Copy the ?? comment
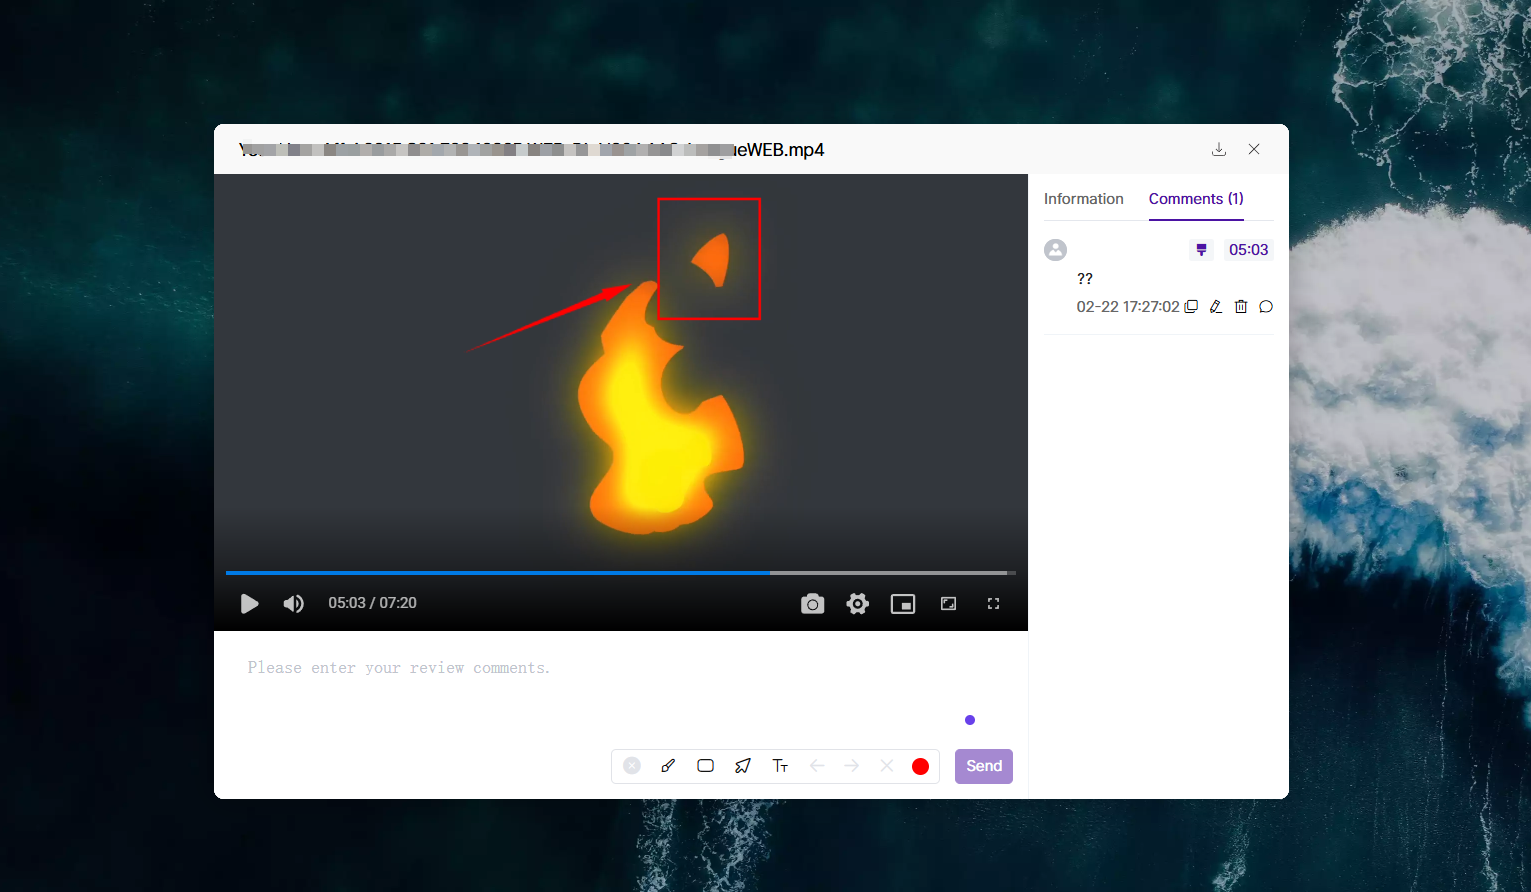The height and width of the screenshot is (892, 1531). click(x=1191, y=307)
